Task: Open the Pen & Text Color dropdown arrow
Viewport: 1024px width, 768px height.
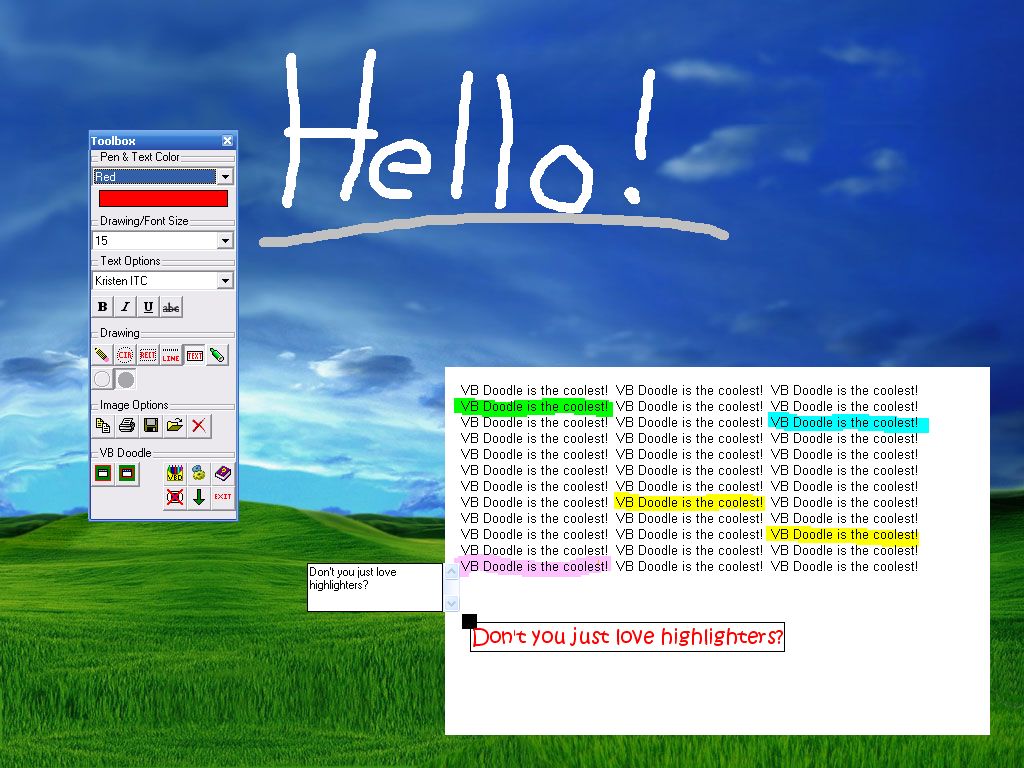Action: coord(225,177)
